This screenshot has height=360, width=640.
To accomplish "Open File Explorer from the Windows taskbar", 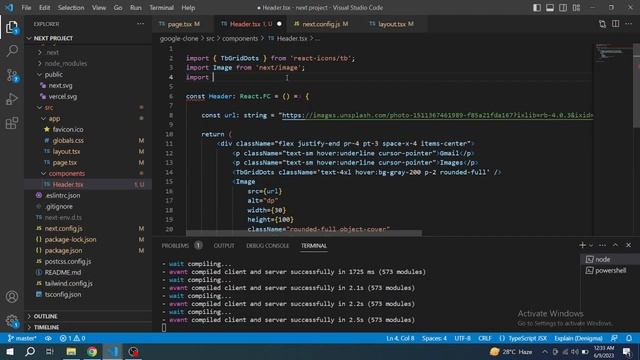I will (71, 352).
